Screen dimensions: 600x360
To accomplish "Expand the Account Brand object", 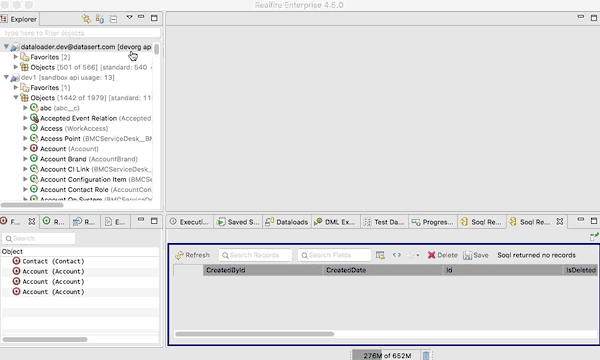I will point(25,159).
